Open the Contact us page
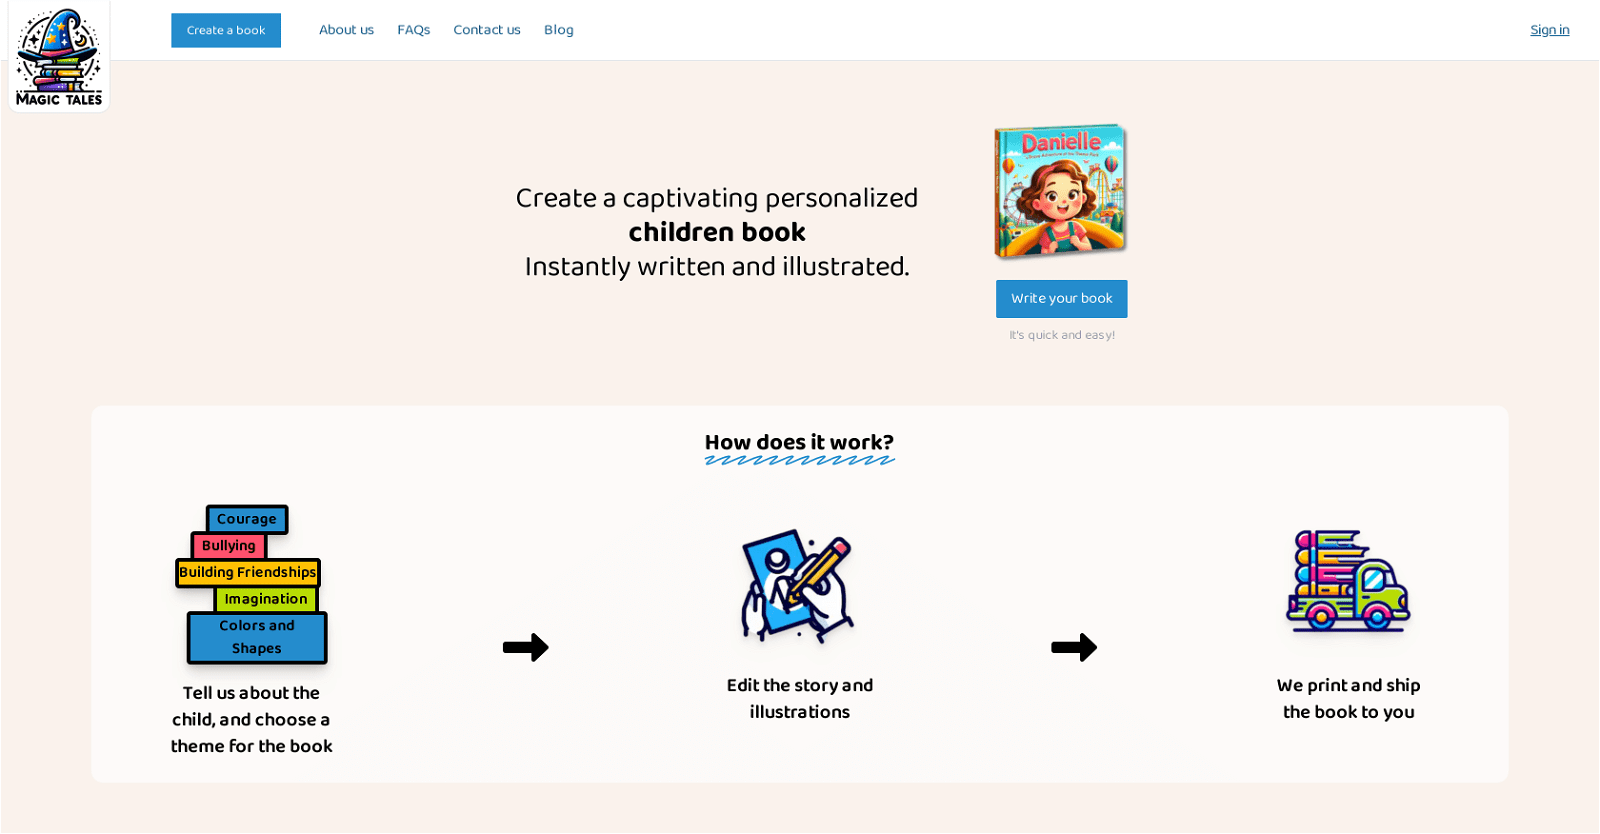The image size is (1600, 834). pyautogui.click(x=487, y=30)
